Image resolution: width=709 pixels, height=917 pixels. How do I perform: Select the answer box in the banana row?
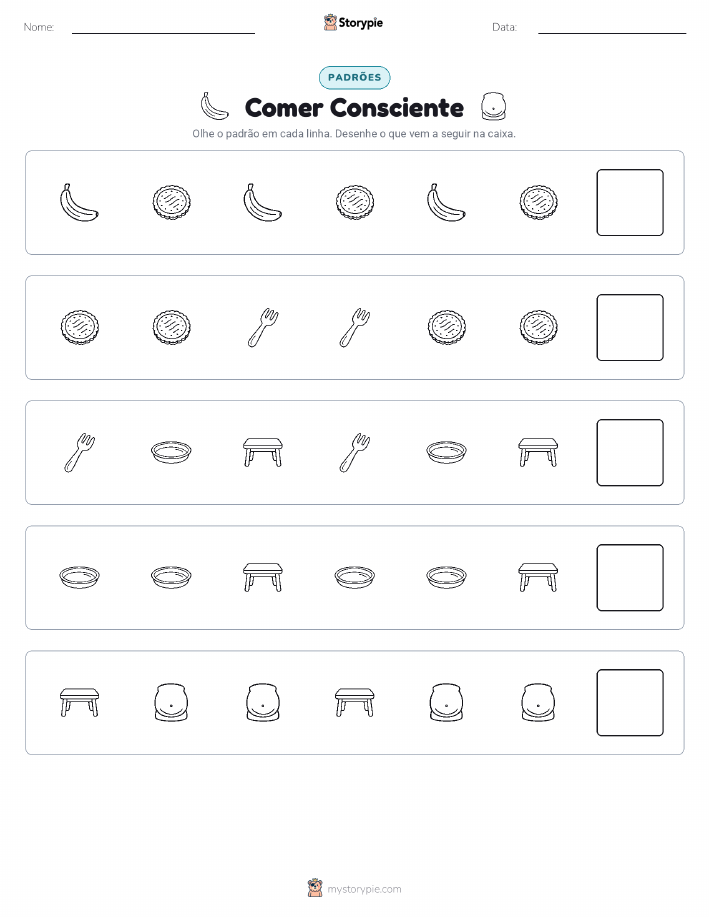tap(630, 202)
